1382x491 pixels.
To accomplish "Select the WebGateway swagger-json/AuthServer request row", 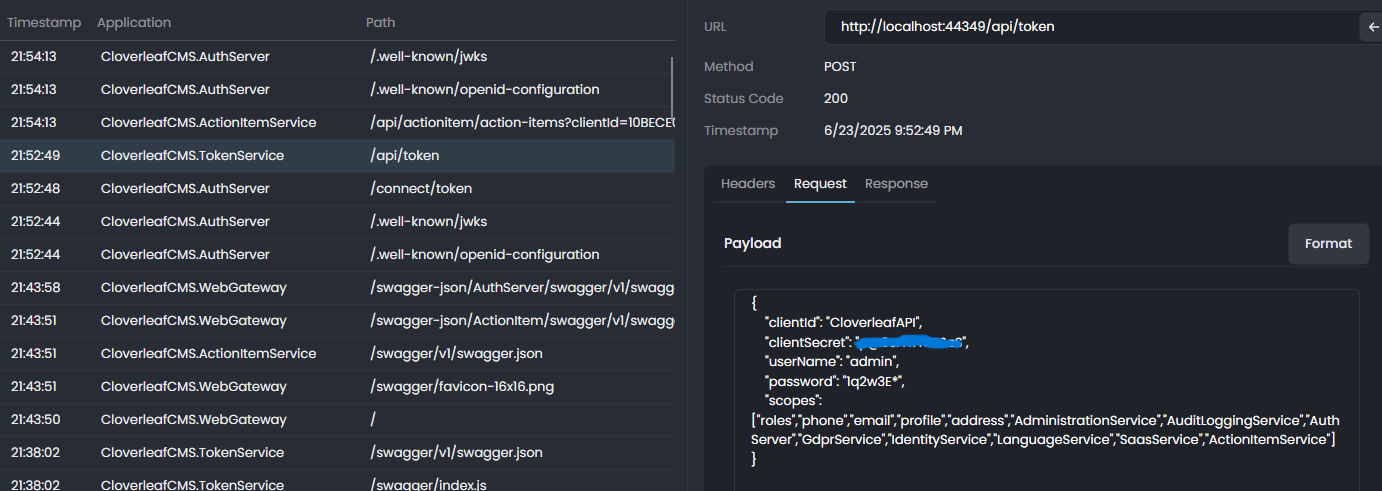I will [337, 287].
